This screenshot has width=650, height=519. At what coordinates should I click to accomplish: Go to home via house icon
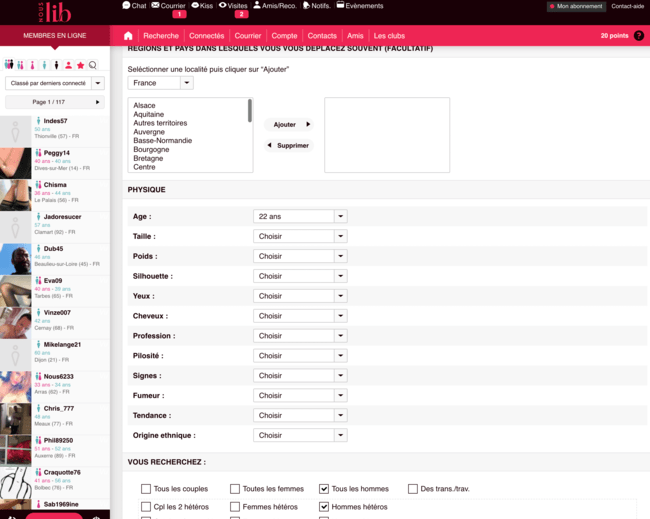coord(128,36)
